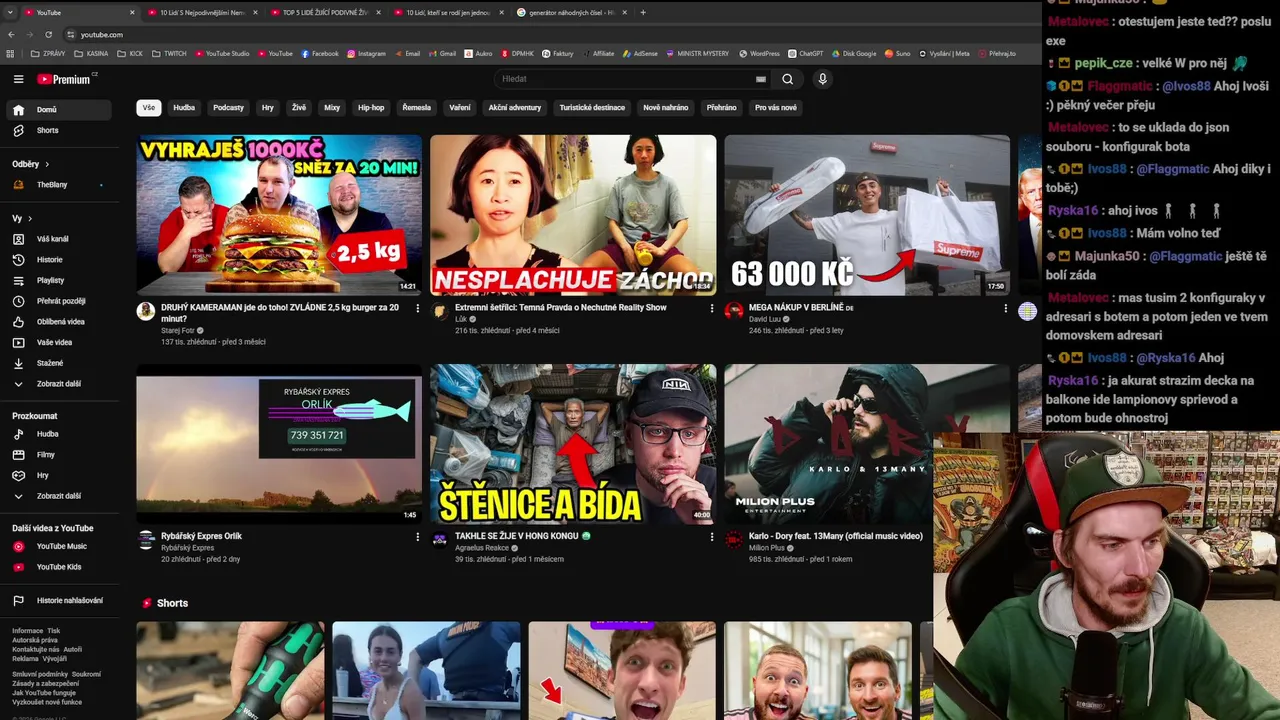Screen dimensions: 1280x720
Task: Open Historie nahlašování flag item
Action: click(x=60, y=600)
